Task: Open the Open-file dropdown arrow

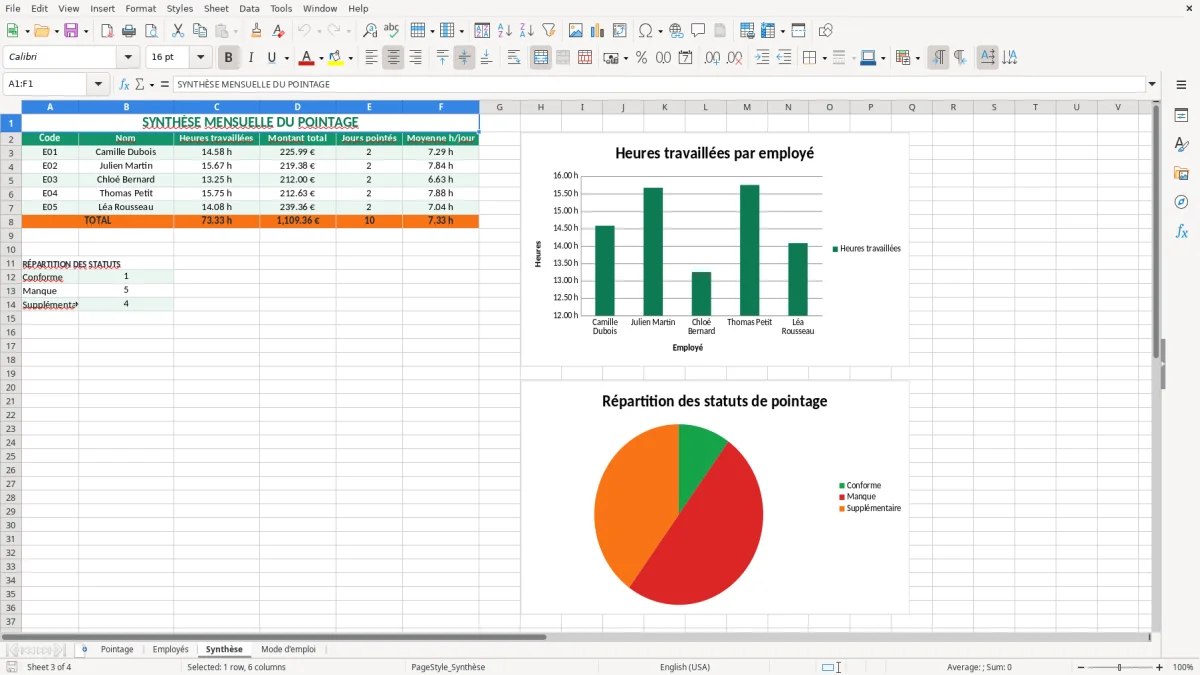Action: pyautogui.click(x=55, y=31)
